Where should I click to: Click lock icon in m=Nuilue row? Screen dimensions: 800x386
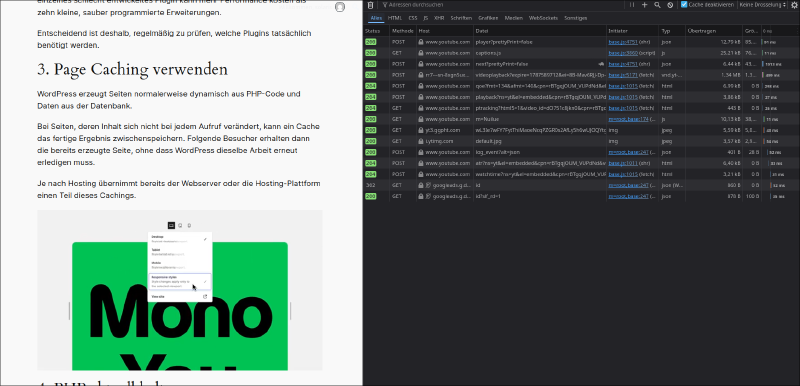point(421,119)
